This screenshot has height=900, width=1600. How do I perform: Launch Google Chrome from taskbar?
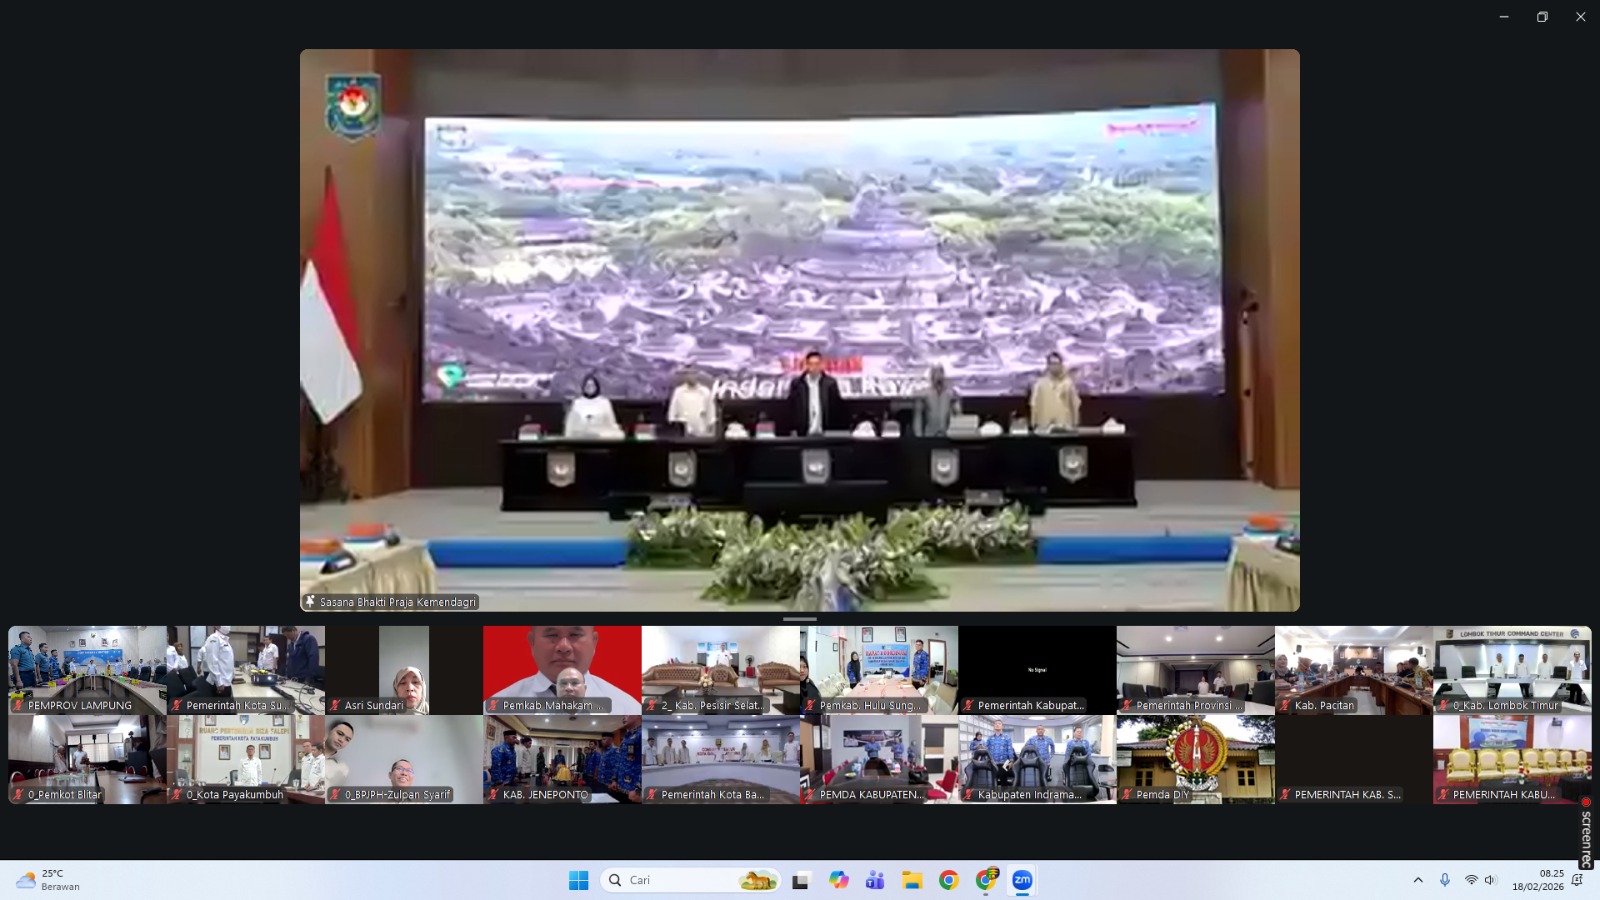click(x=949, y=880)
